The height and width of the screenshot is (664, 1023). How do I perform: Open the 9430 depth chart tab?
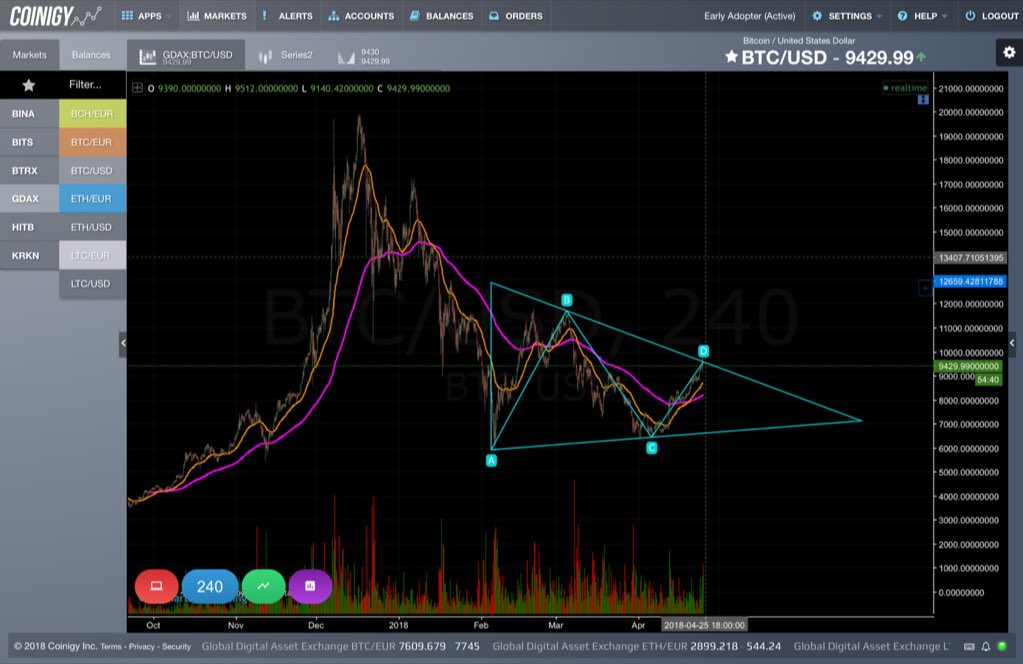click(363, 57)
